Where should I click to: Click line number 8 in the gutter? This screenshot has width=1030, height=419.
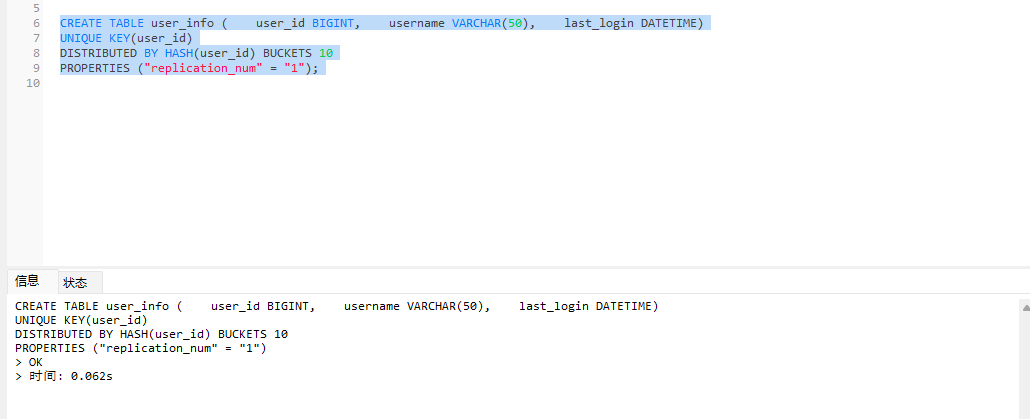pyautogui.click(x=36, y=53)
